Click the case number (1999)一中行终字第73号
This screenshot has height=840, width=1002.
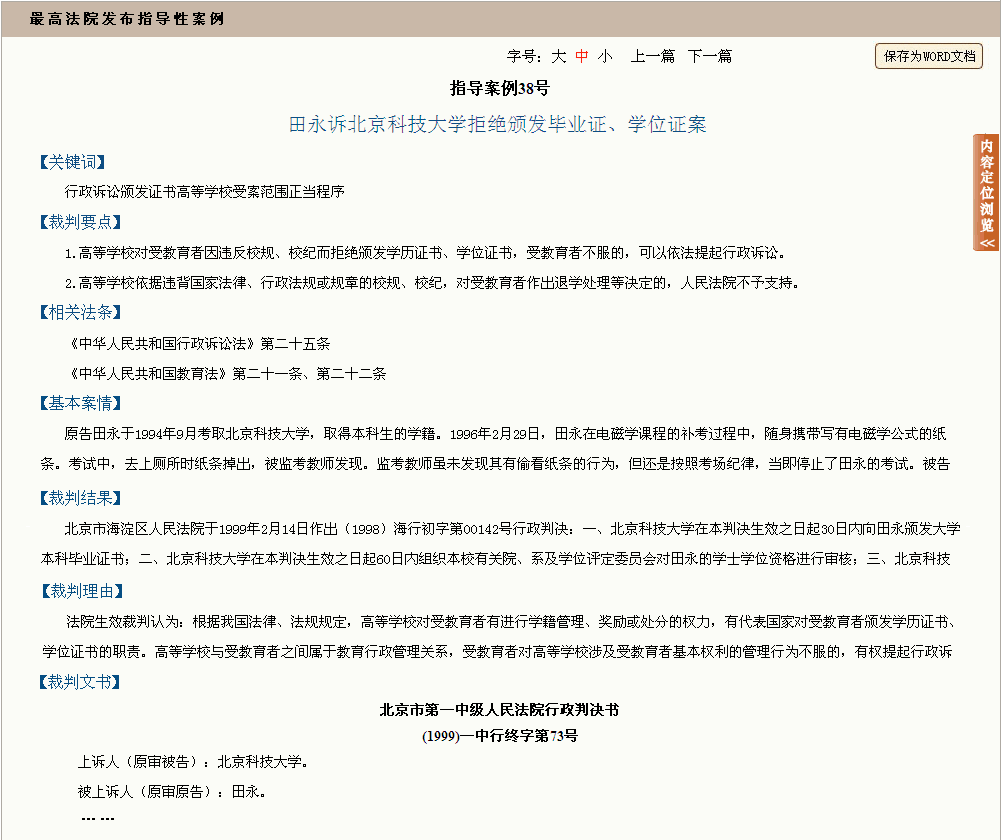pos(500,736)
